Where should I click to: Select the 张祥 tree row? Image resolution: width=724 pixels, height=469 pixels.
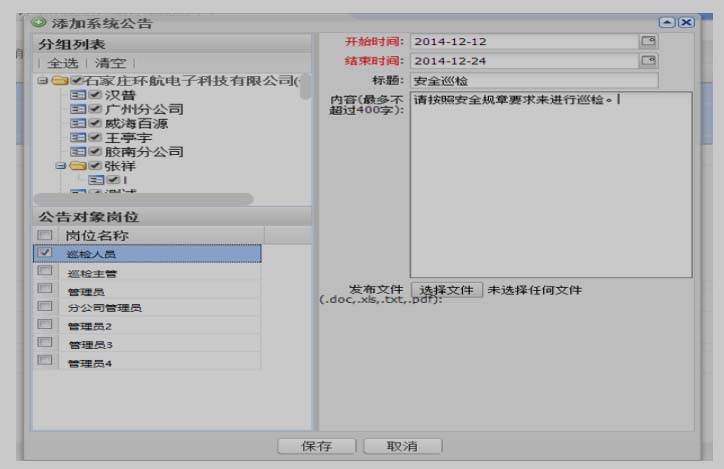pos(120,165)
